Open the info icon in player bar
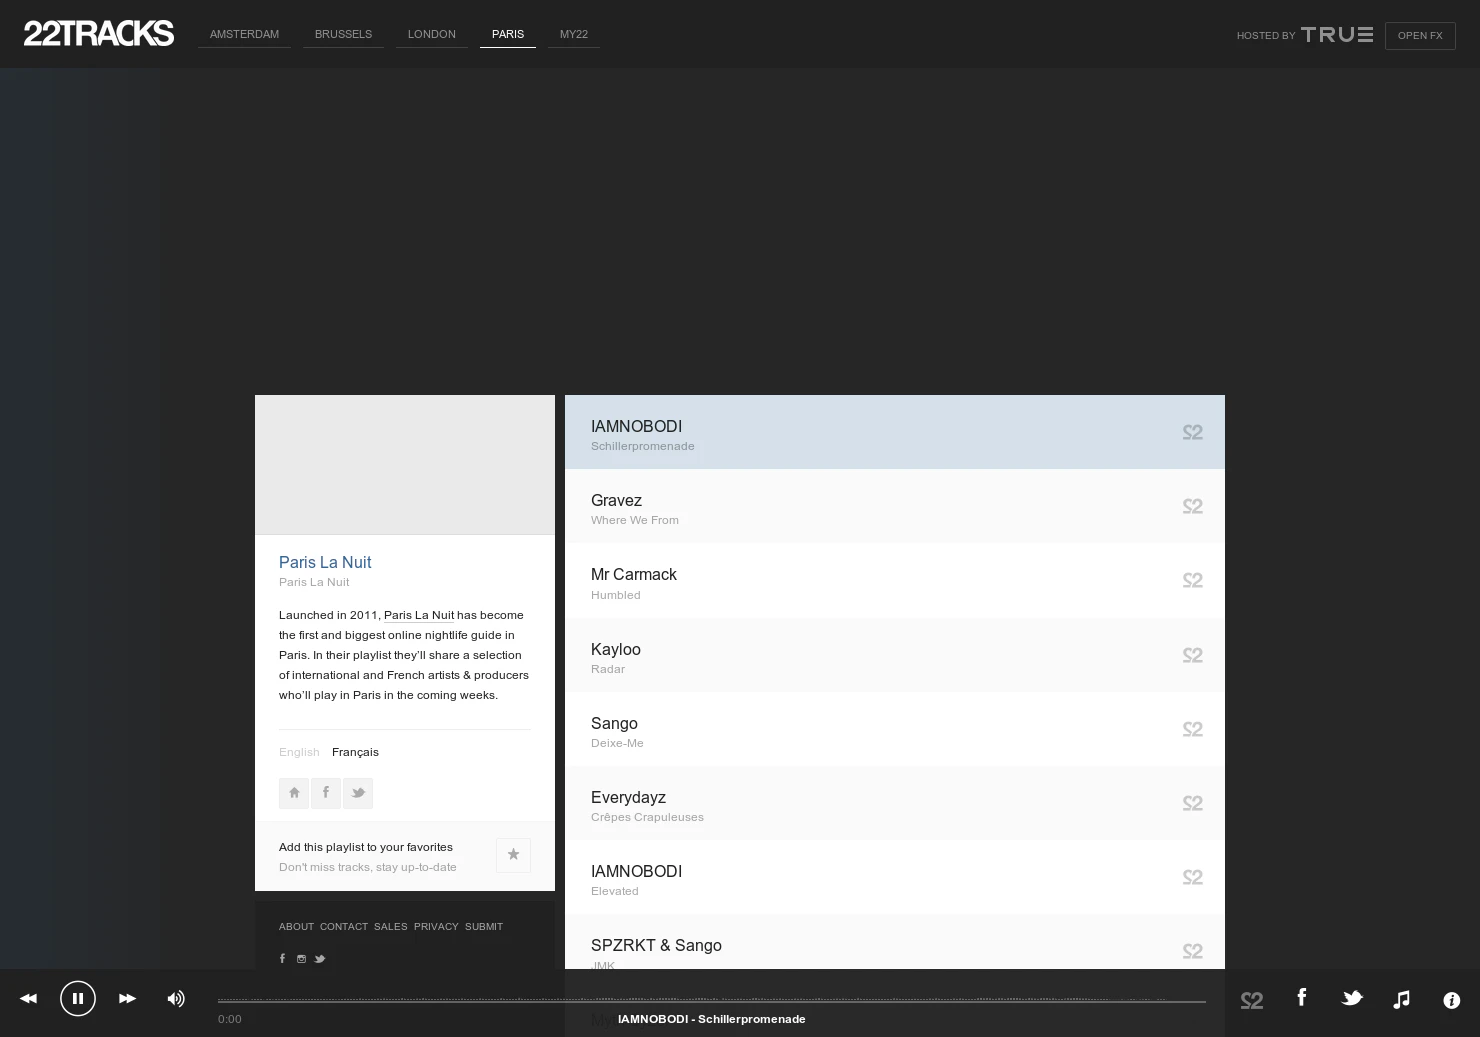The width and height of the screenshot is (1480, 1037). pyautogui.click(x=1452, y=1000)
